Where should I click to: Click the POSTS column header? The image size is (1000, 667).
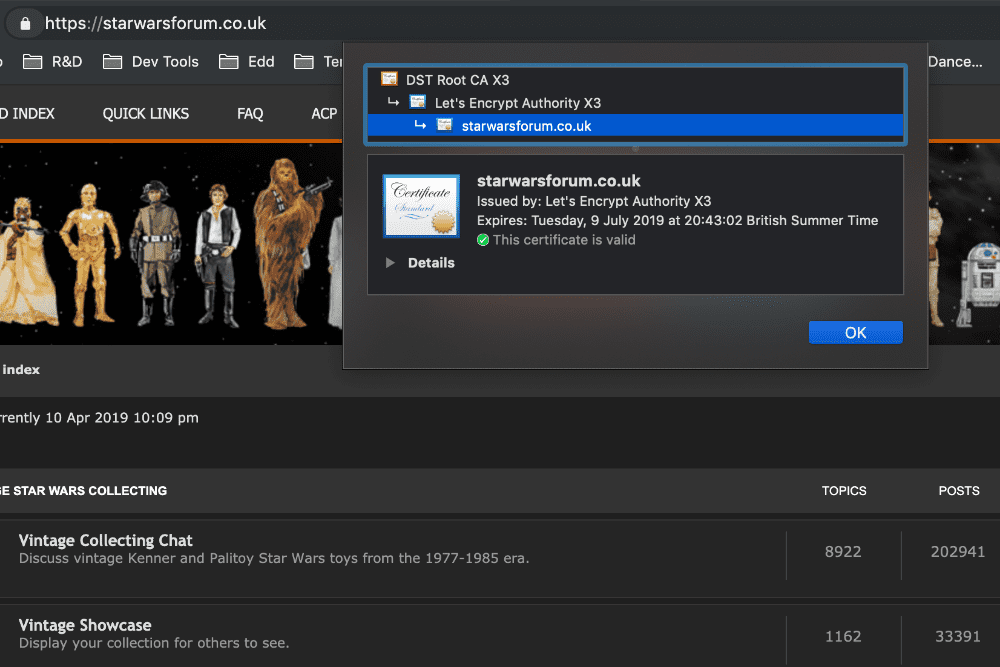pyautogui.click(x=959, y=491)
